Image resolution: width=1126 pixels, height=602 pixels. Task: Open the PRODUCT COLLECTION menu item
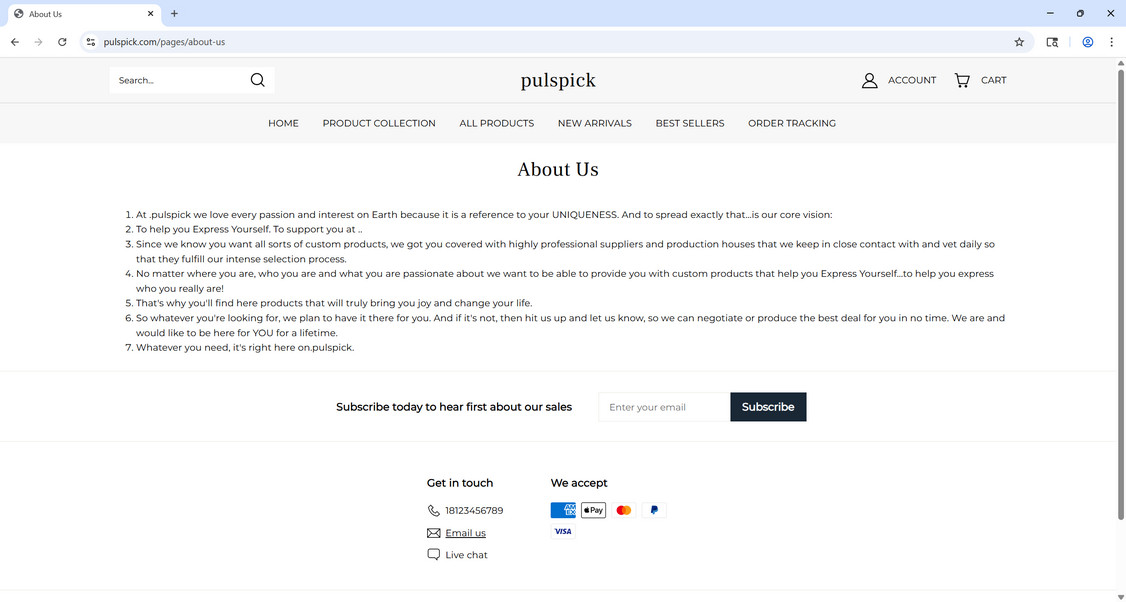378,122
